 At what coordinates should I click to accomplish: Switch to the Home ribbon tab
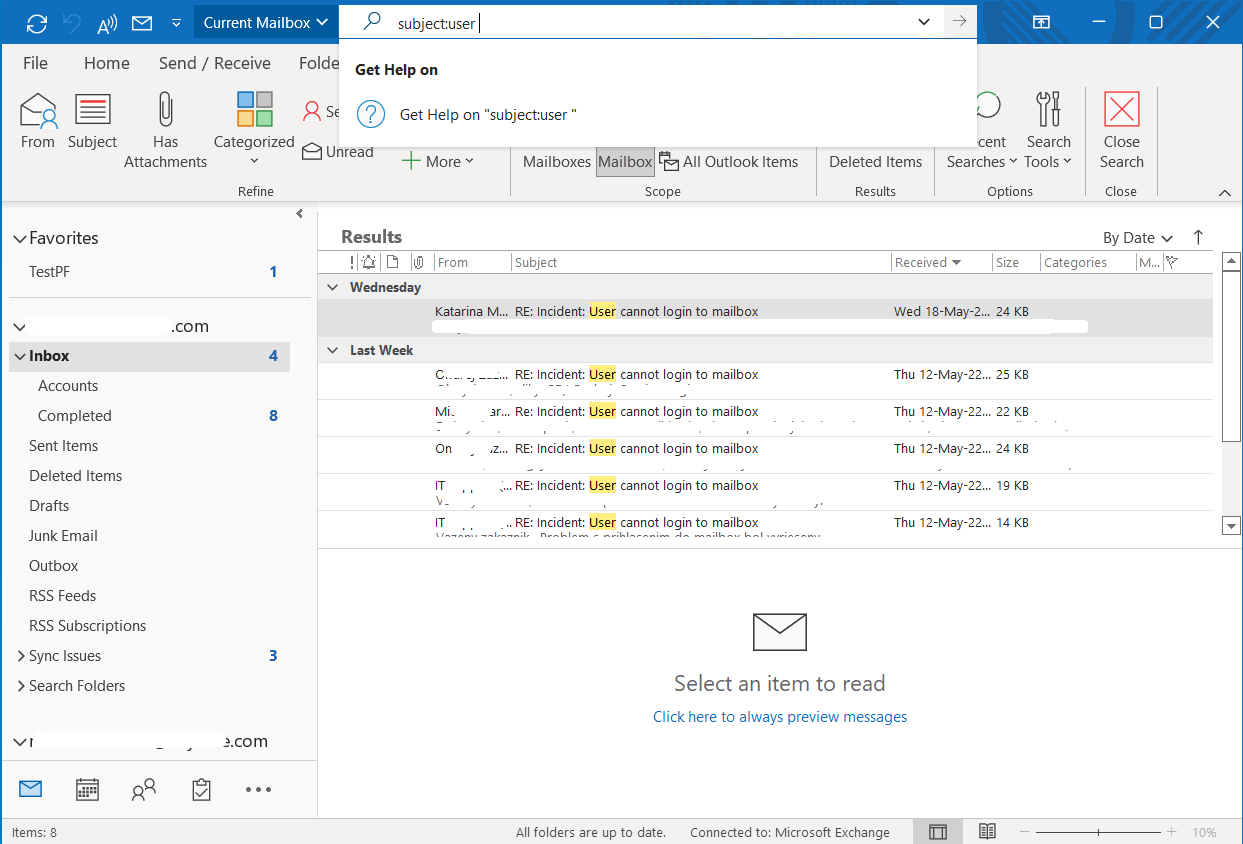pos(107,63)
